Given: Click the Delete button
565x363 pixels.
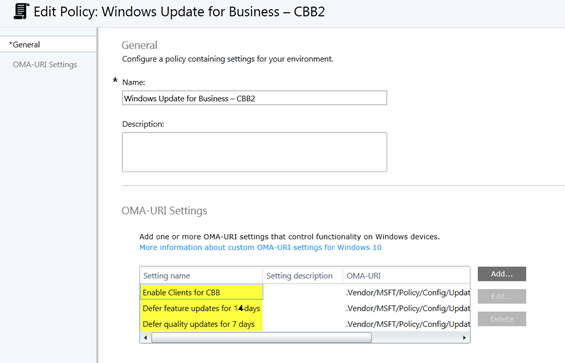Looking at the screenshot, I should (x=502, y=319).
